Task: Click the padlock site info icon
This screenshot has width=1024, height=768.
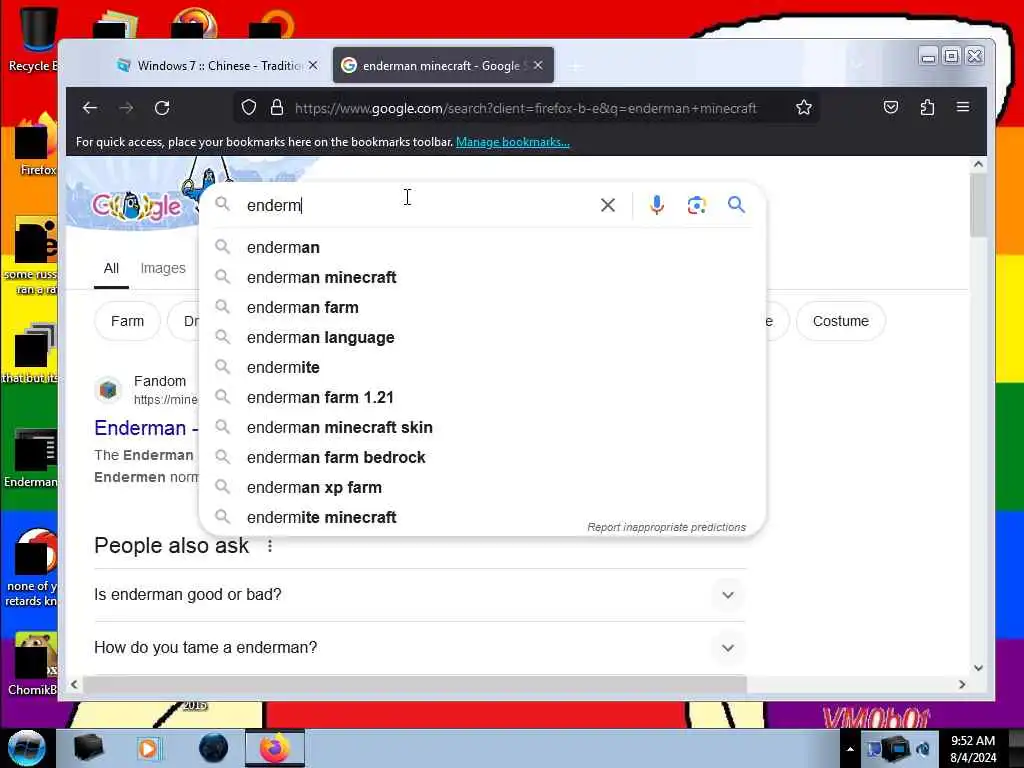Action: 277,108
